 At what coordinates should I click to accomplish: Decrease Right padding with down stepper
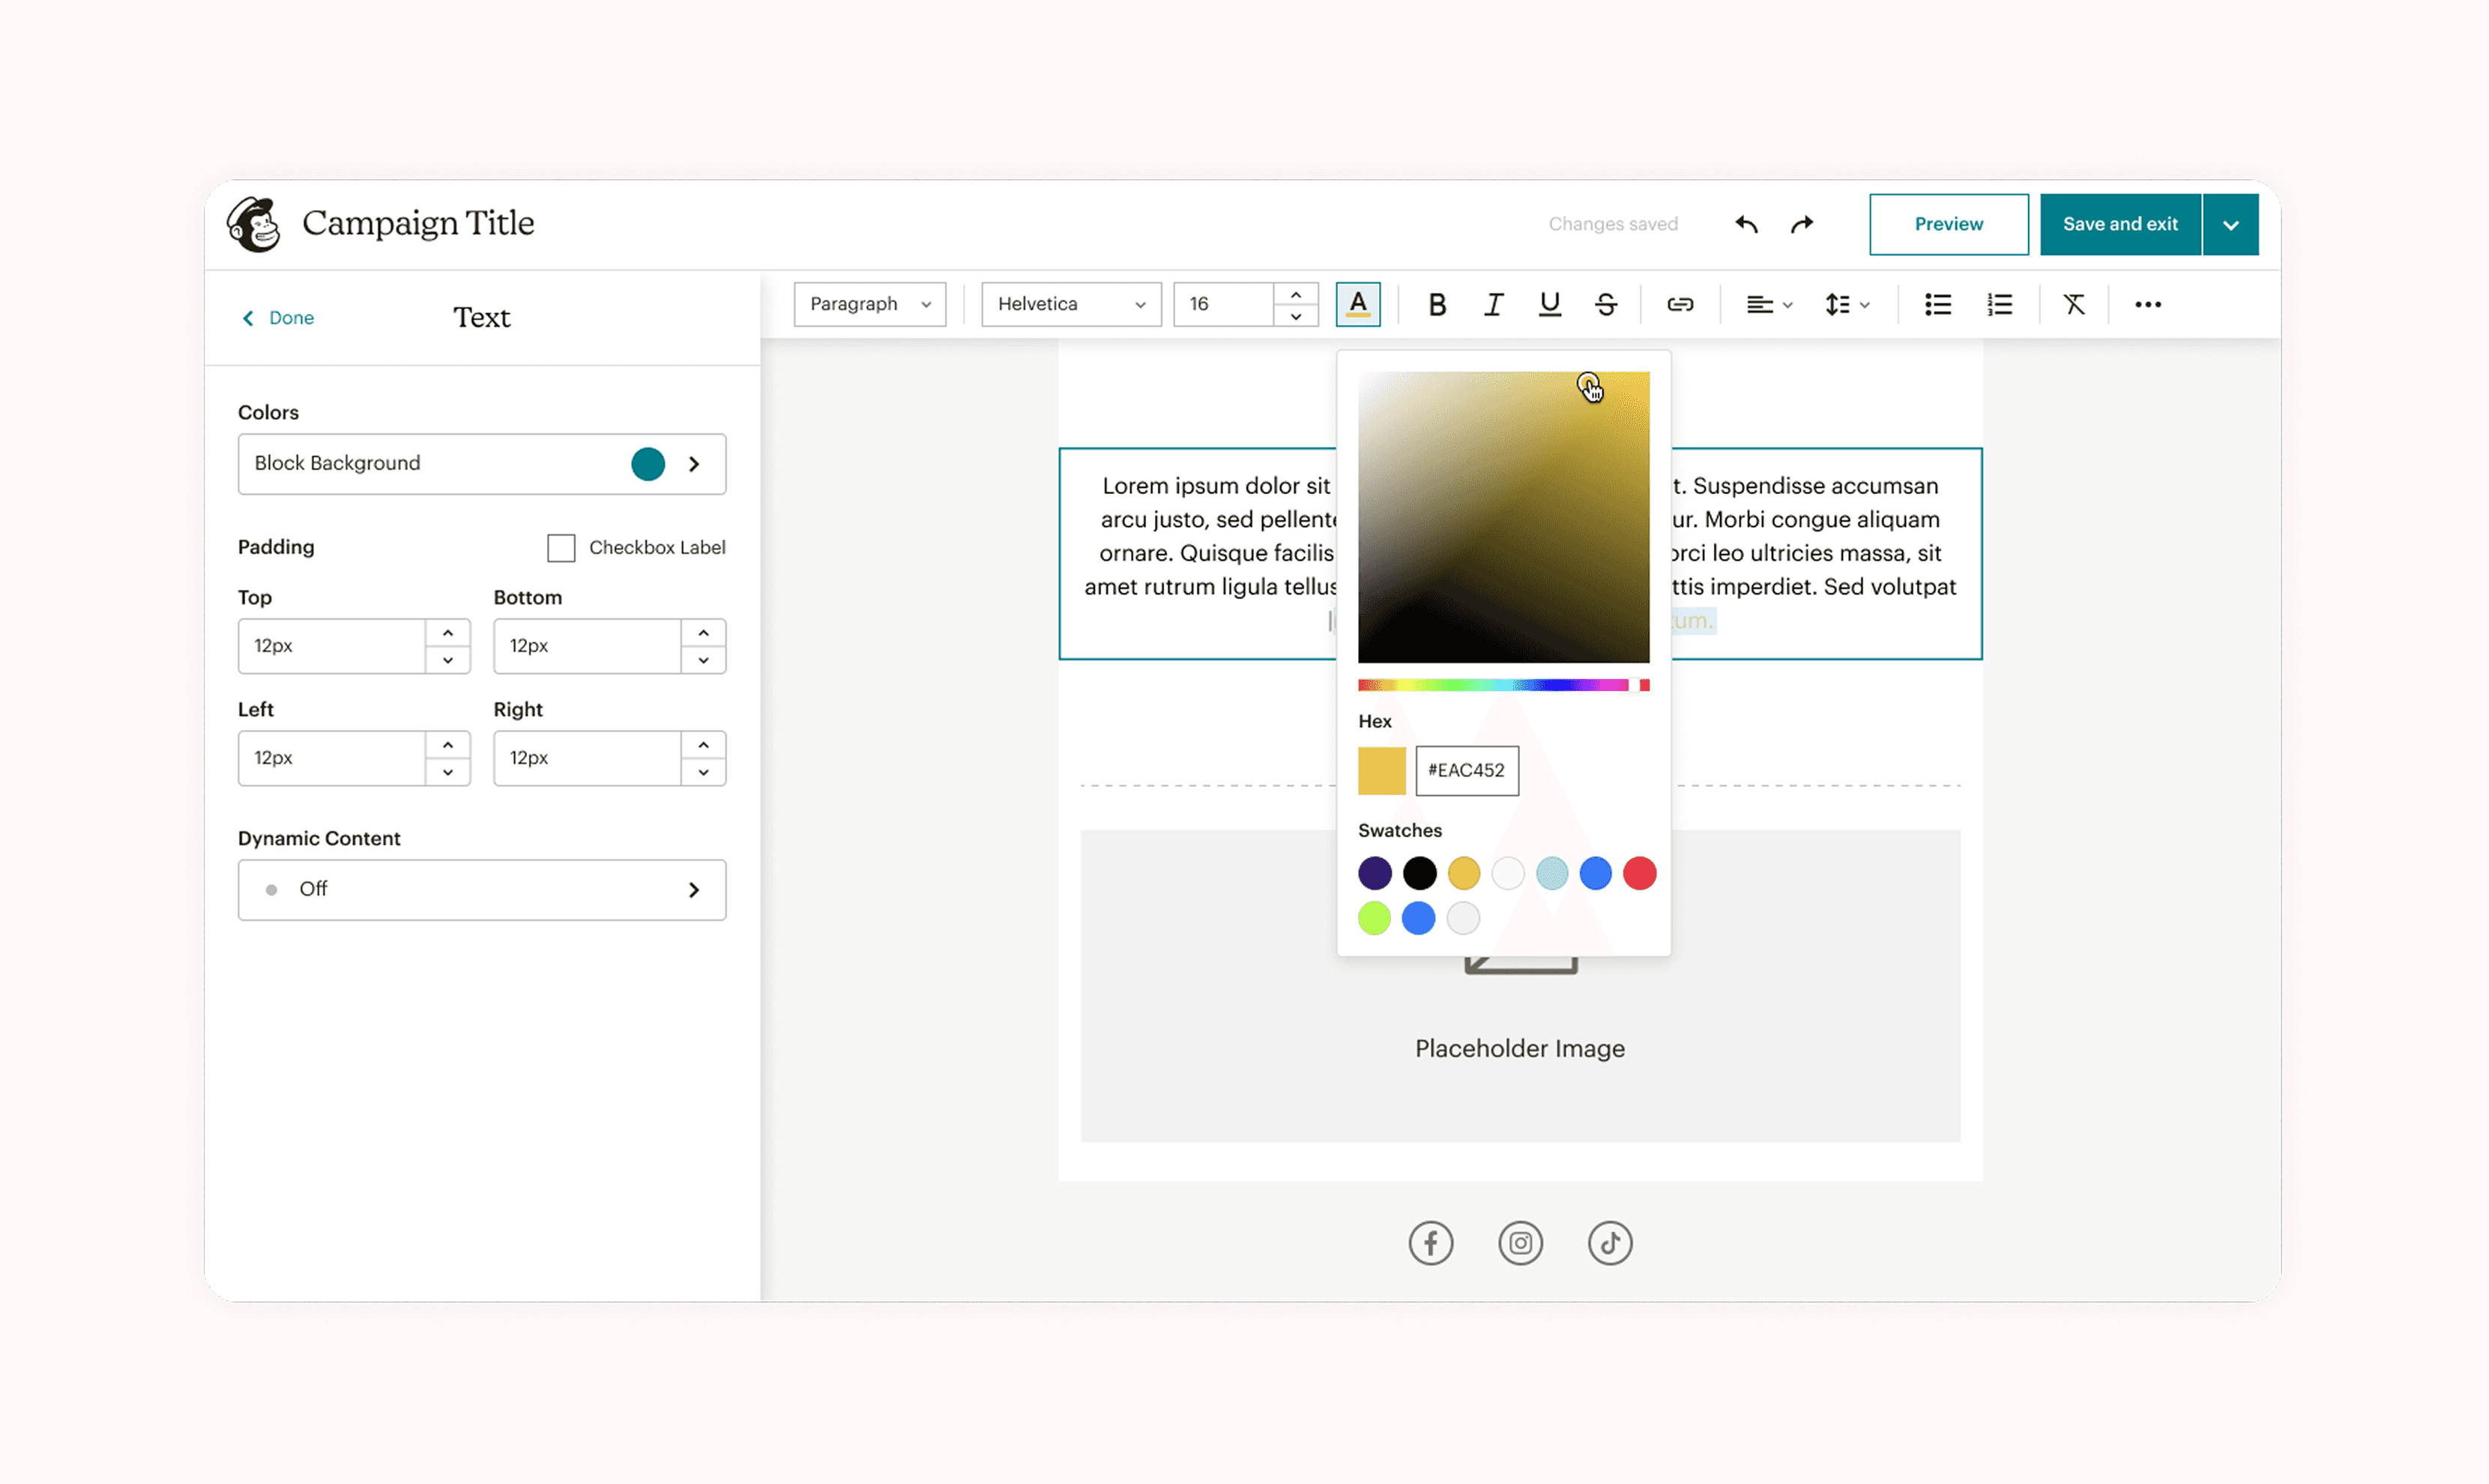[x=704, y=772]
